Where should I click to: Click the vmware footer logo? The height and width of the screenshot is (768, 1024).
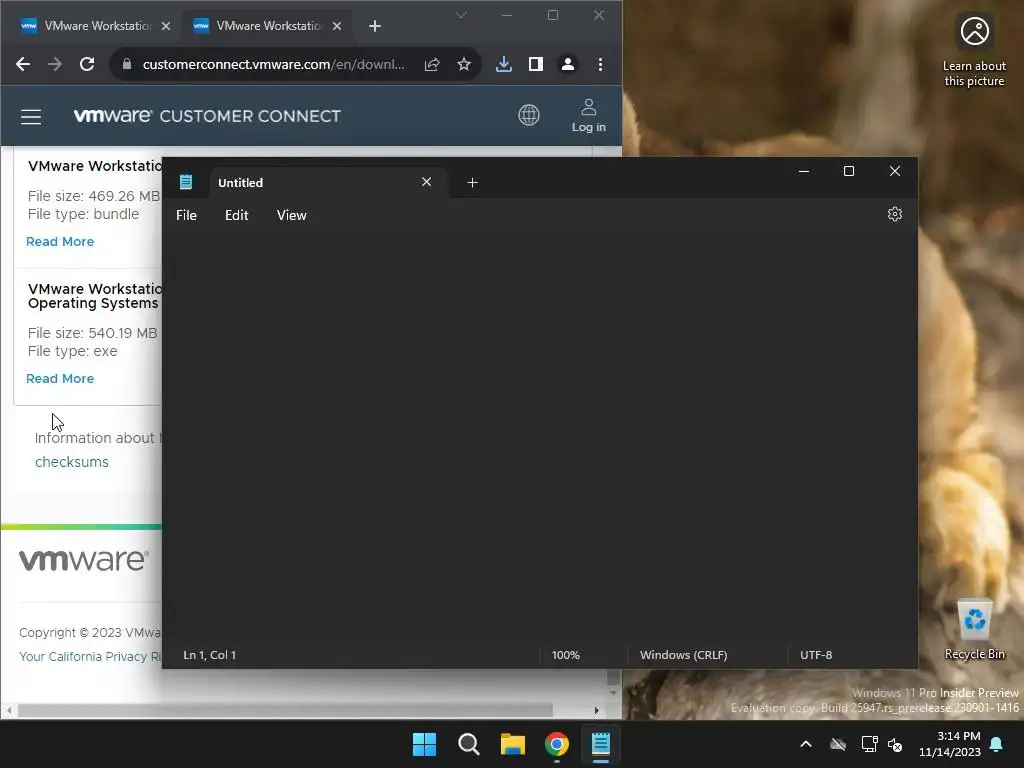(84, 560)
